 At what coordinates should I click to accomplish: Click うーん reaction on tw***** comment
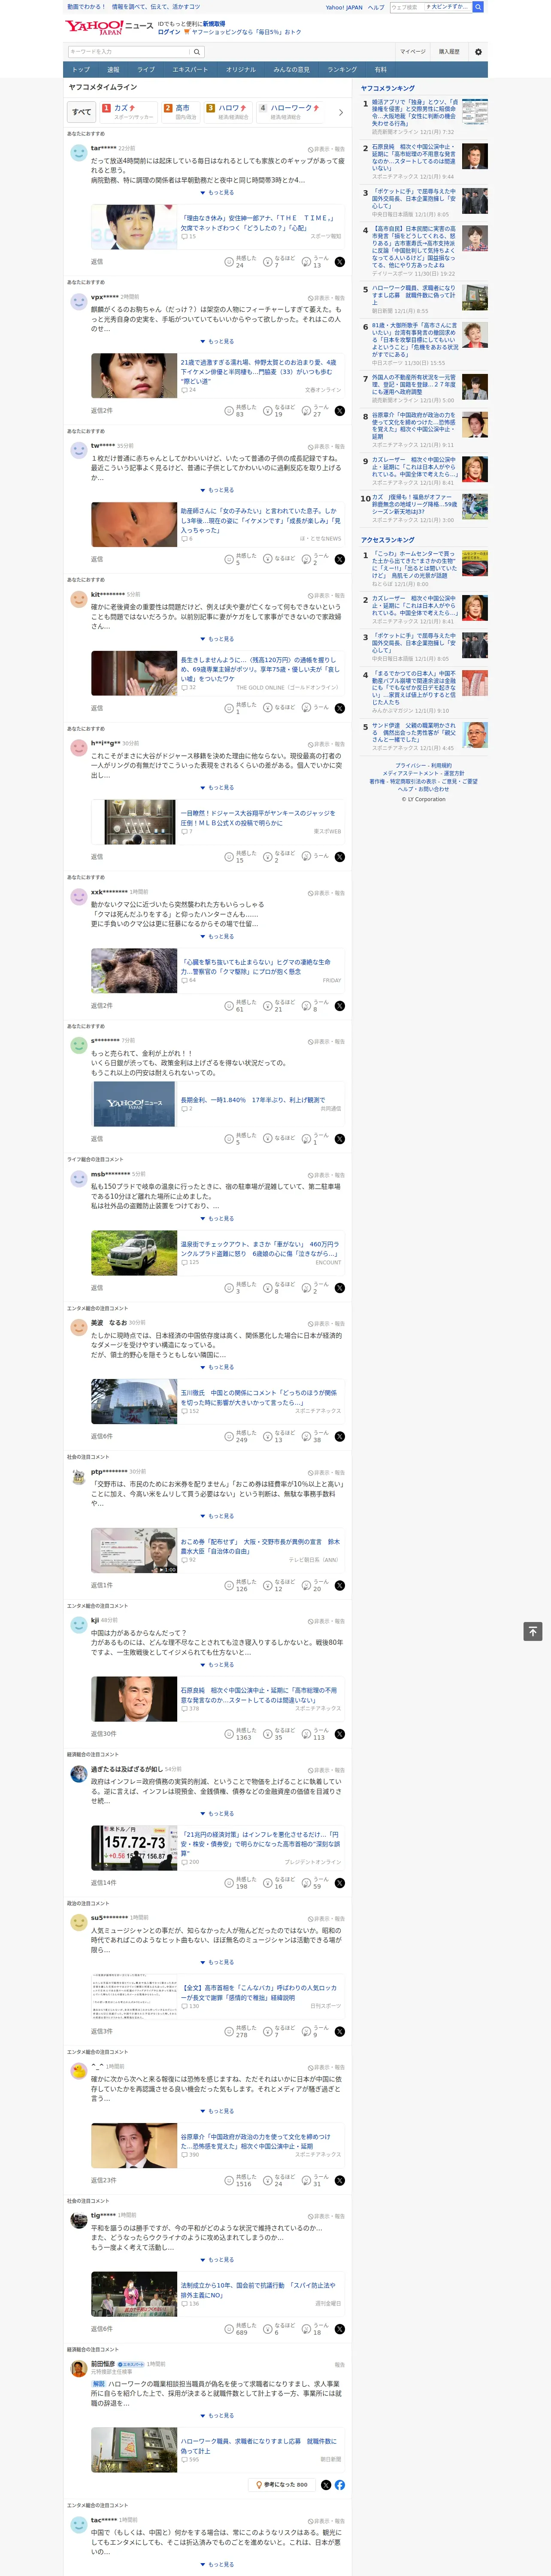click(x=316, y=559)
